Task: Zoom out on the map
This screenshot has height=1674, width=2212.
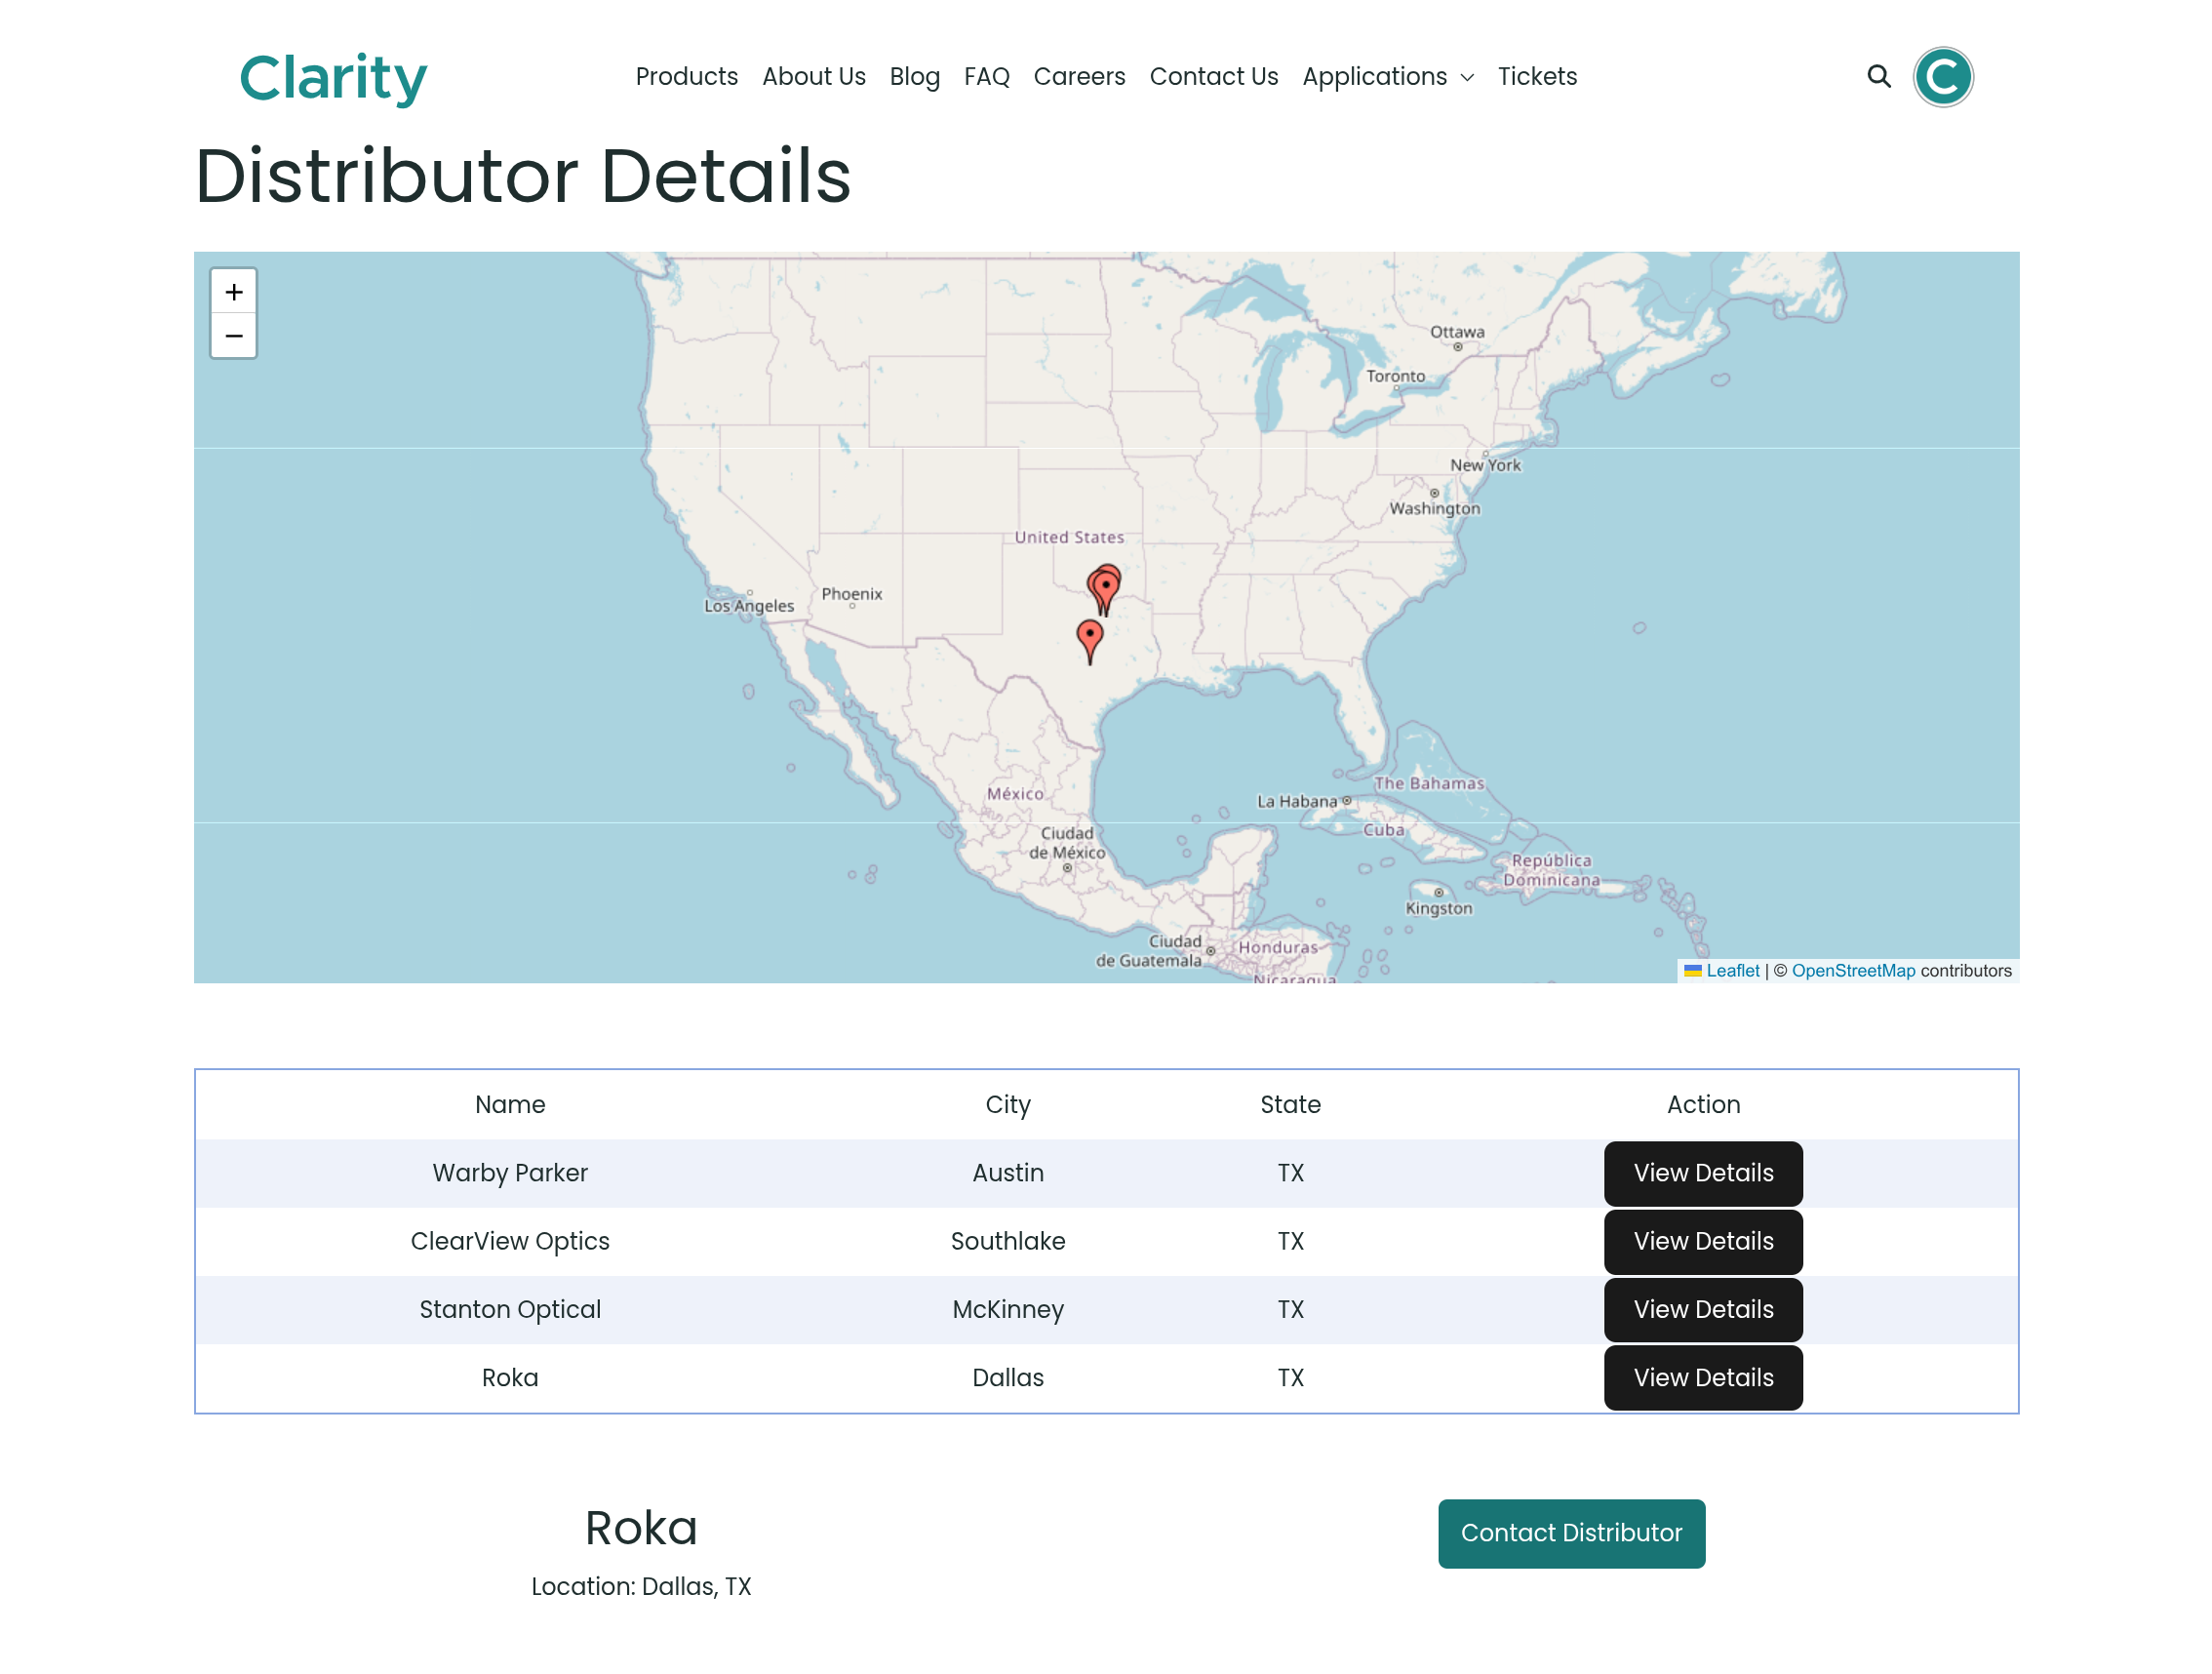Action: click(x=234, y=336)
